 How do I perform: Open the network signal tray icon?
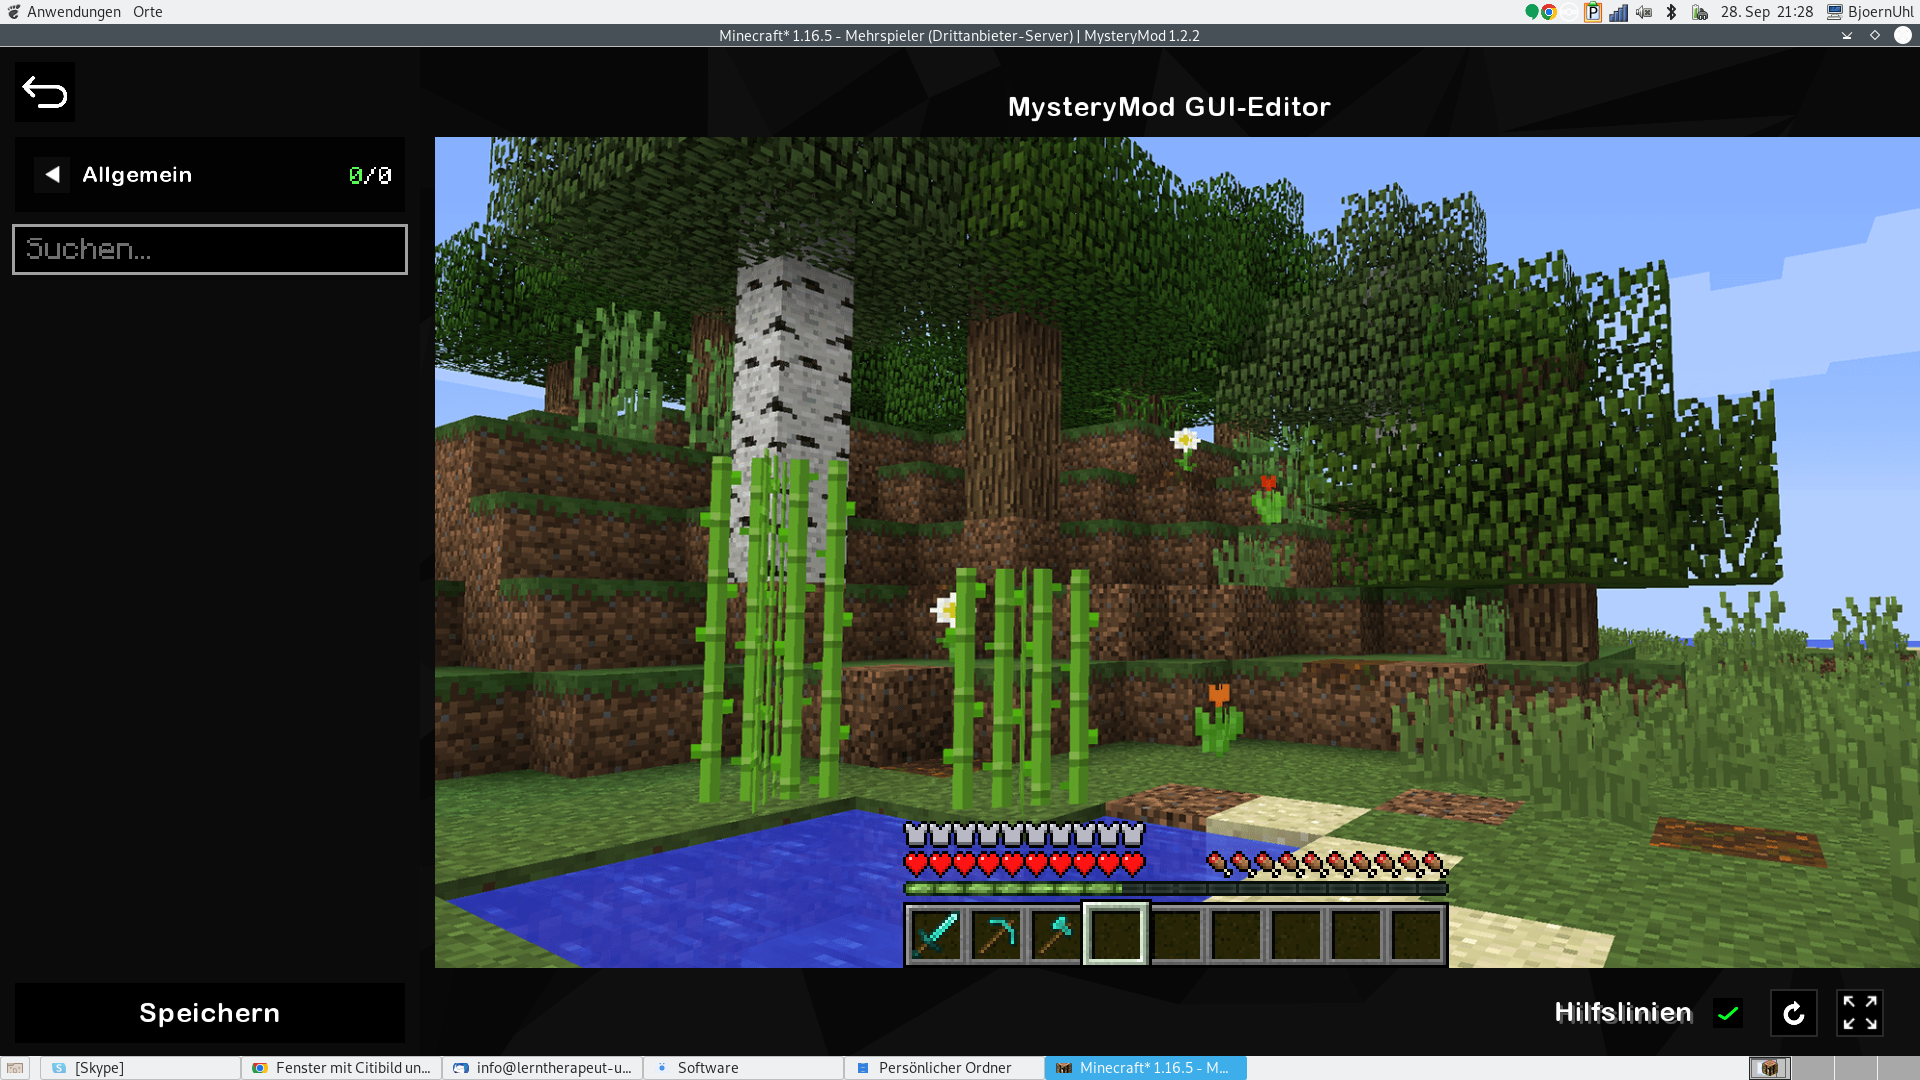(1619, 12)
